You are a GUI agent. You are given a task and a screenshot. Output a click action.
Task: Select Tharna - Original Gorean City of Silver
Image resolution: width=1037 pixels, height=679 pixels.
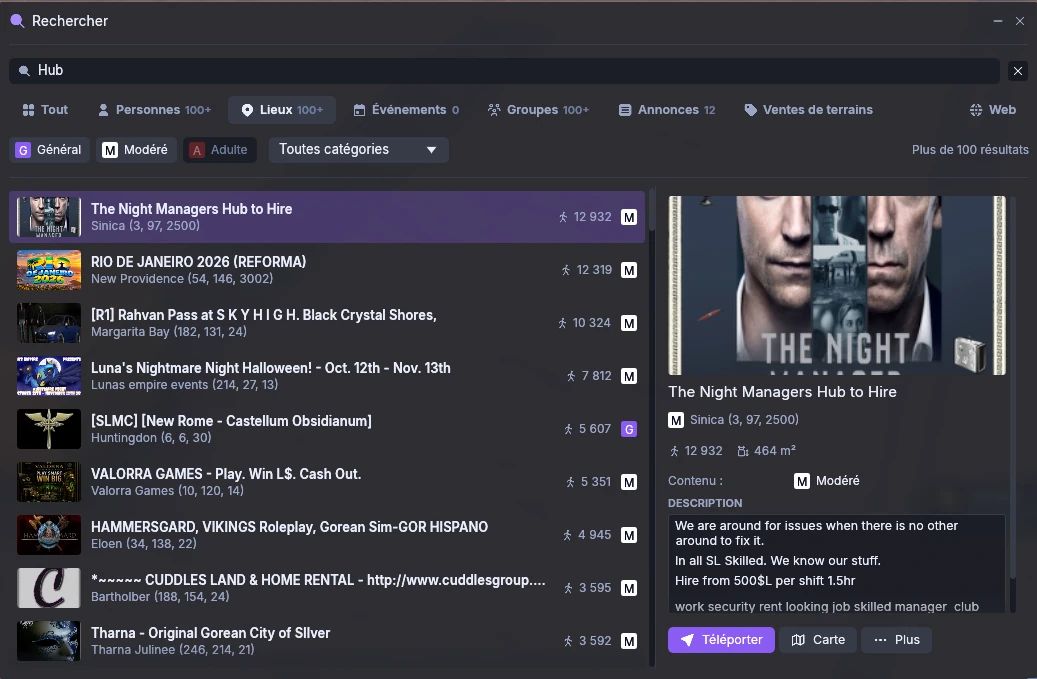coord(327,640)
